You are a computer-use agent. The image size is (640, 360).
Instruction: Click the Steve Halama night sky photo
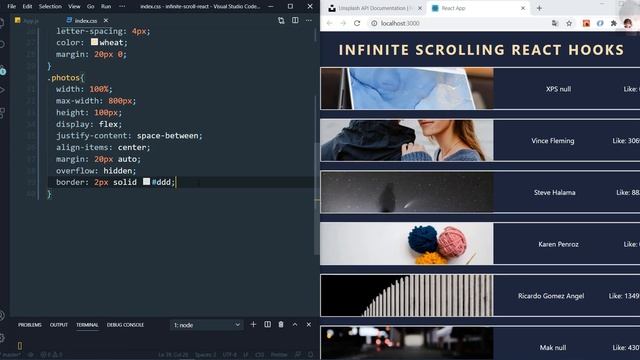407,192
